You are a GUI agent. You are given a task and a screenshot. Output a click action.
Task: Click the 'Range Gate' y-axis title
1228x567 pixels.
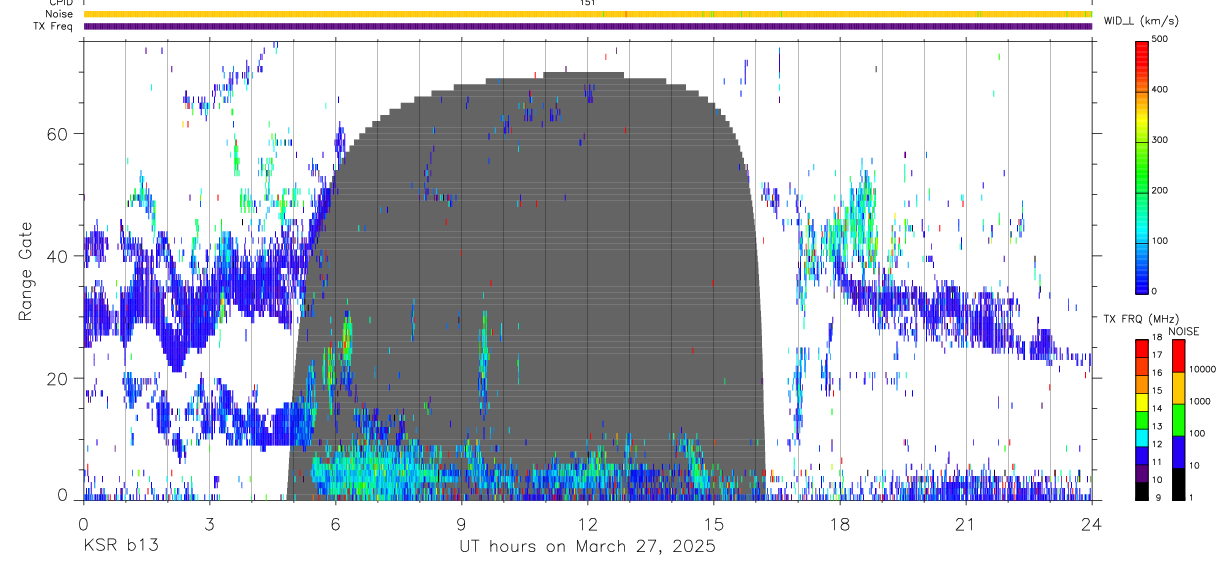26,272
